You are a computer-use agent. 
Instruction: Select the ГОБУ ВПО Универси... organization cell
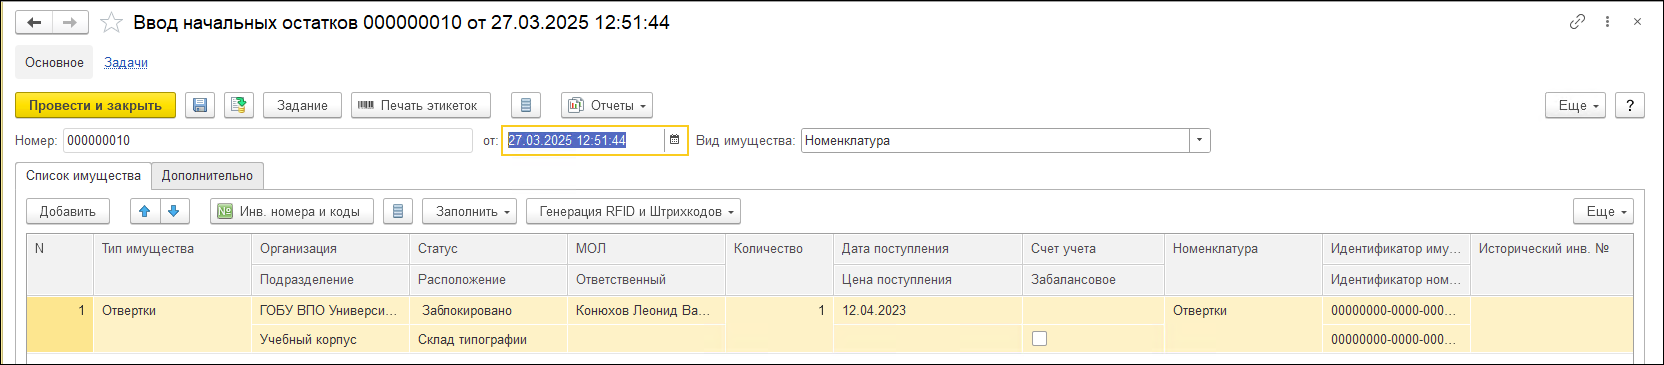pyautogui.click(x=330, y=310)
